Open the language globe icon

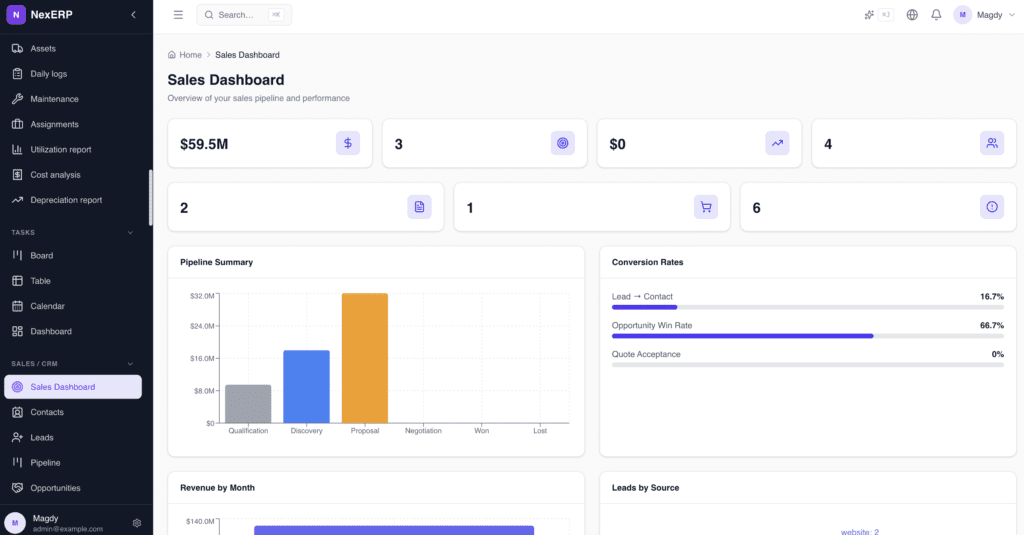[x=912, y=15]
